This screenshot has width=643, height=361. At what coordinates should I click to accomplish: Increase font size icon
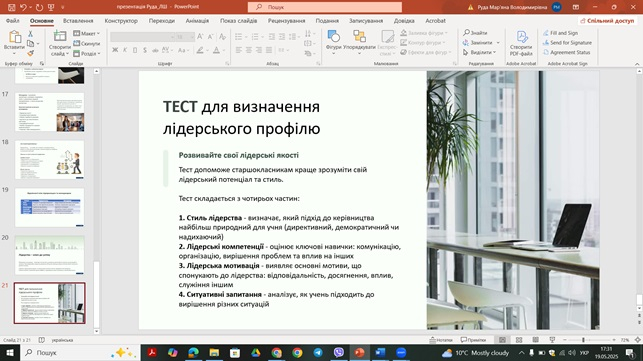coord(200,37)
